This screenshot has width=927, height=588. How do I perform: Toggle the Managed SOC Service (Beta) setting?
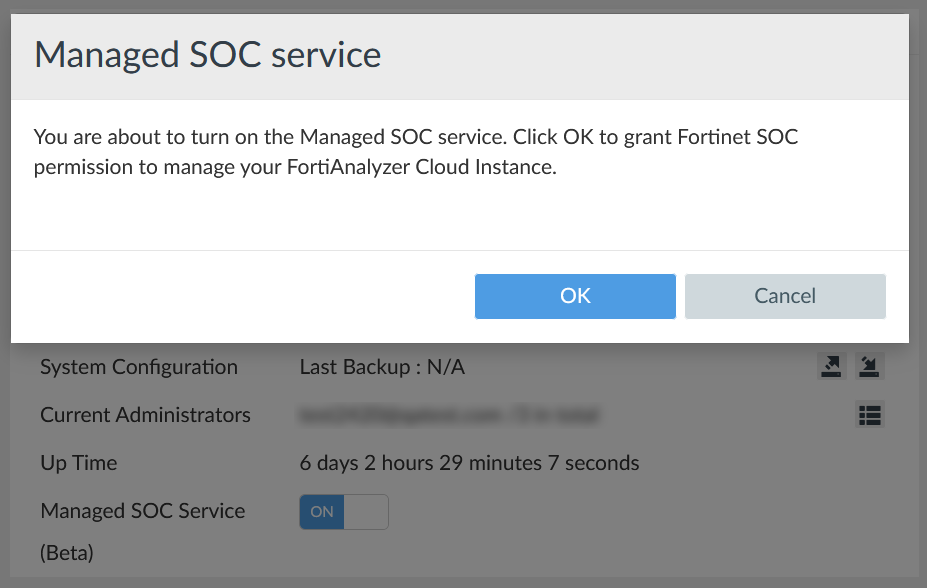pos(344,511)
